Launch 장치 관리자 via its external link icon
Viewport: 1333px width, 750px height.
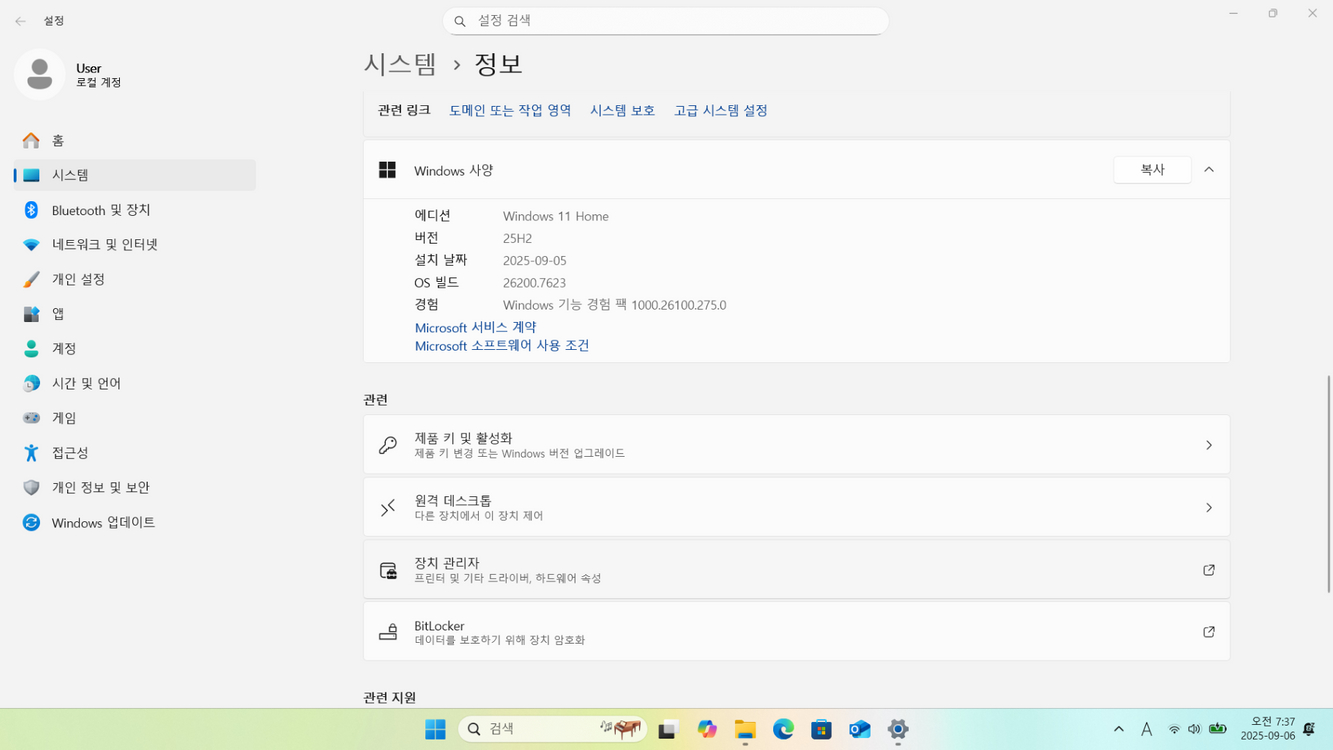pyautogui.click(x=1208, y=569)
